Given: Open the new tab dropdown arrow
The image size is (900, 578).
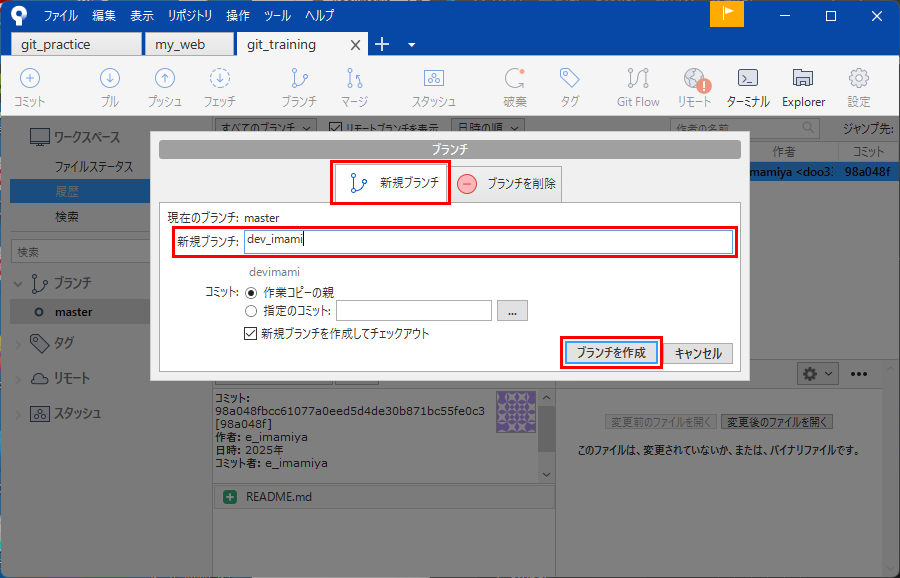Looking at the screenshot, I should point(411,45).
